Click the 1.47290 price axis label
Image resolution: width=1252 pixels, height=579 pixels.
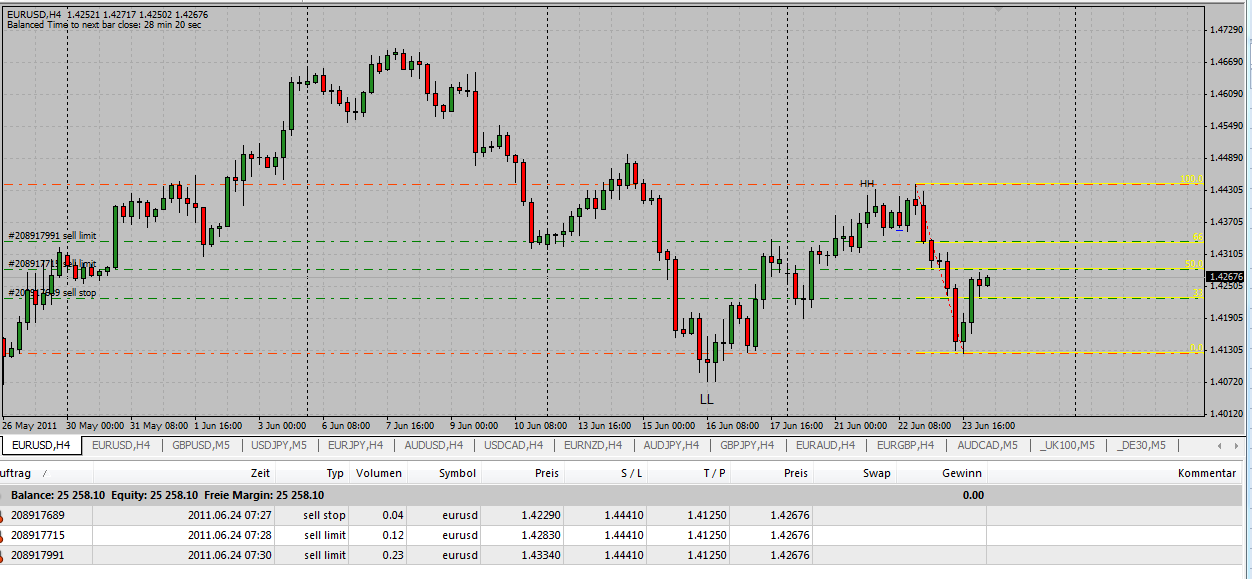click(1226, 30)
